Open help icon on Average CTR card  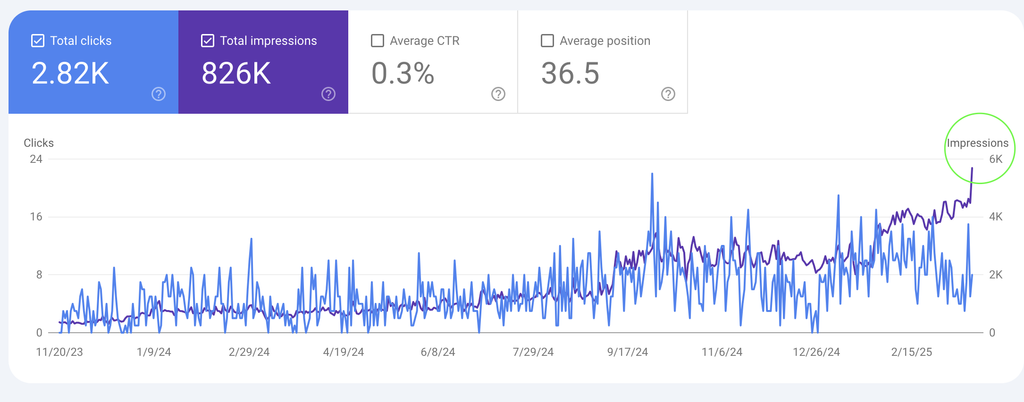[x=498, y=94]
